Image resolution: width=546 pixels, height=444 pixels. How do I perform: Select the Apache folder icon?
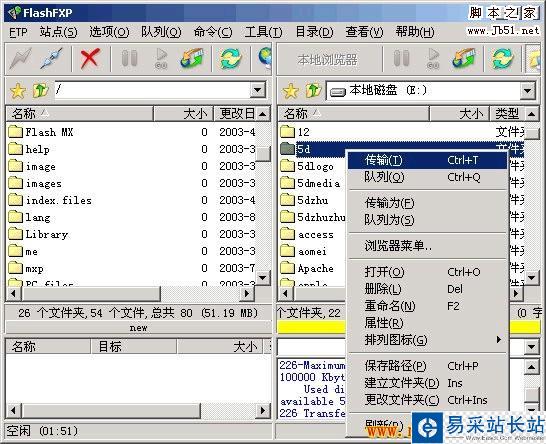pos(287,268)
